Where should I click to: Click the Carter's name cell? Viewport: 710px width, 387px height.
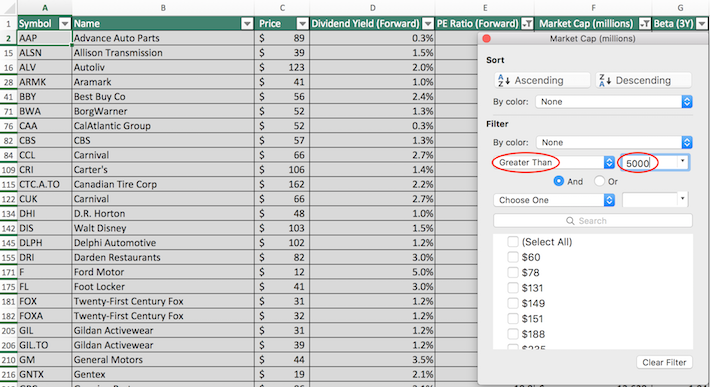pyautogui.click(x=163, y=170)
